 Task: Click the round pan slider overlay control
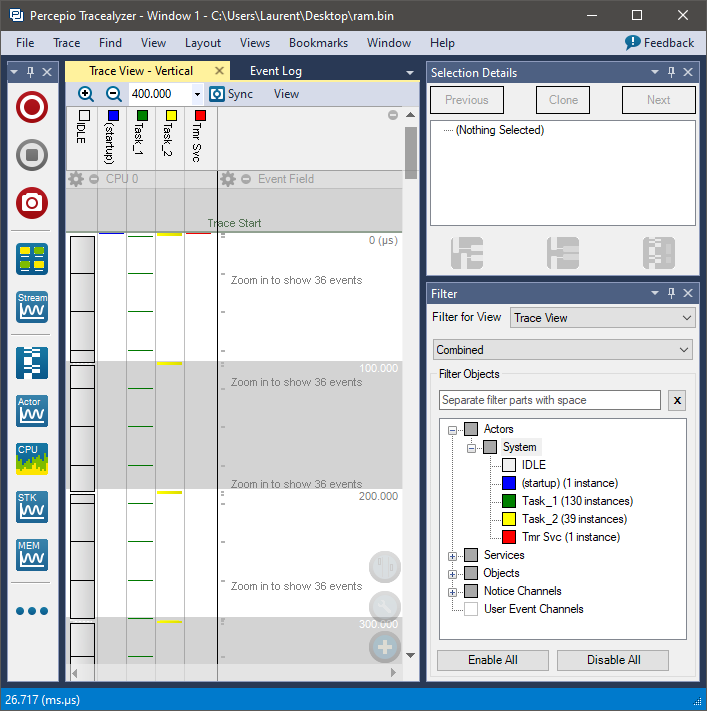pos(385,567)
